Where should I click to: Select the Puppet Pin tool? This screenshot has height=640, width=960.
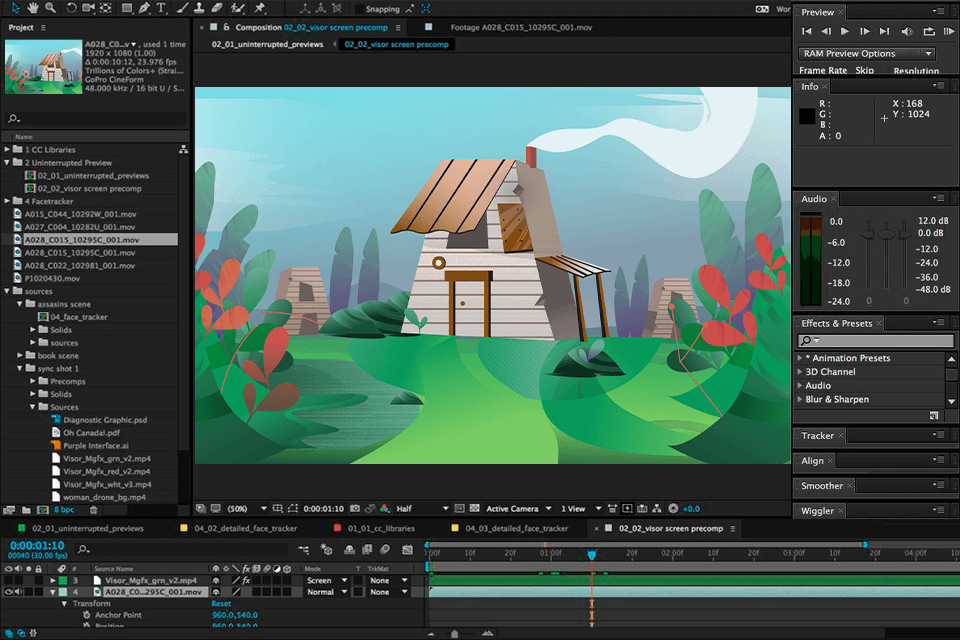pos(260,8)
